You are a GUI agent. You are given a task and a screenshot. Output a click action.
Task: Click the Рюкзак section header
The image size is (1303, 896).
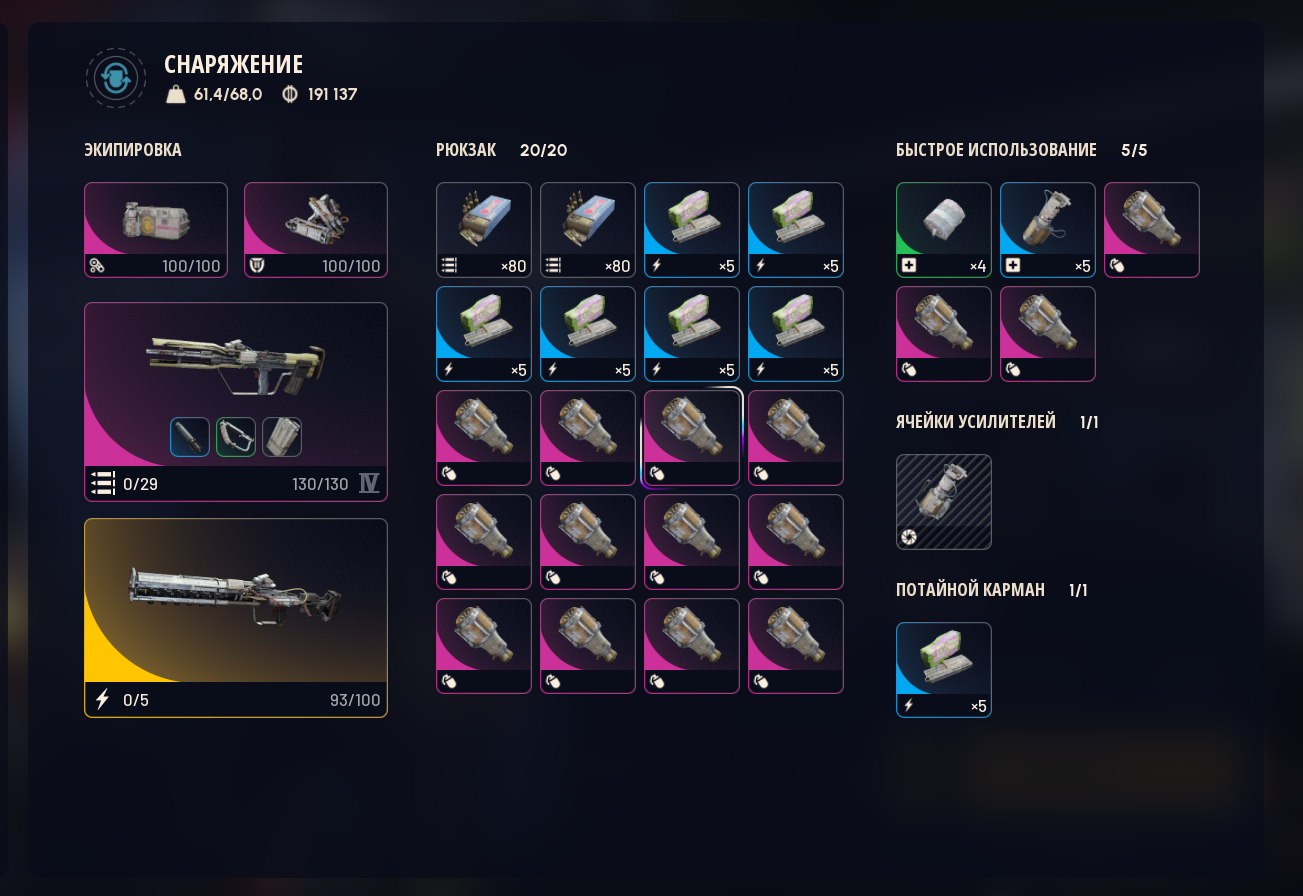click(x=466, y=150)
